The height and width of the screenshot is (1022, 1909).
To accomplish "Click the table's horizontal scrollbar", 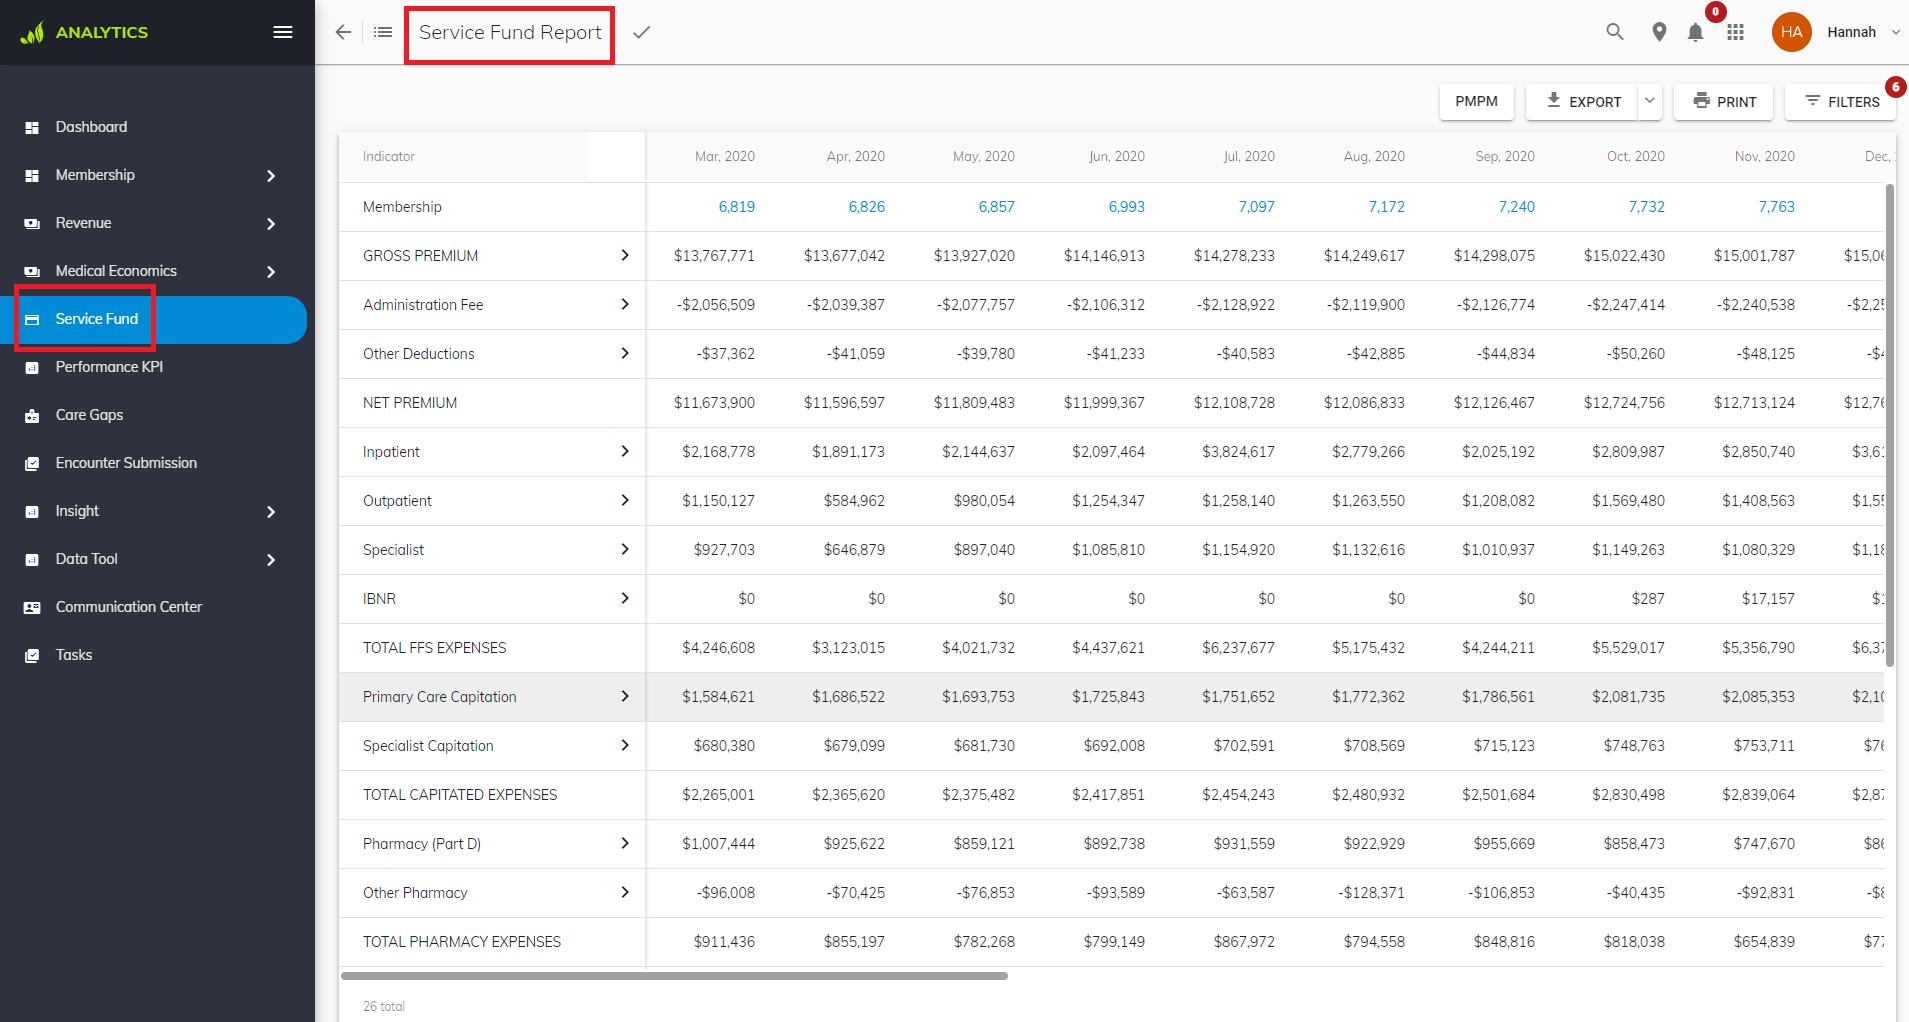I will [674, 976].
